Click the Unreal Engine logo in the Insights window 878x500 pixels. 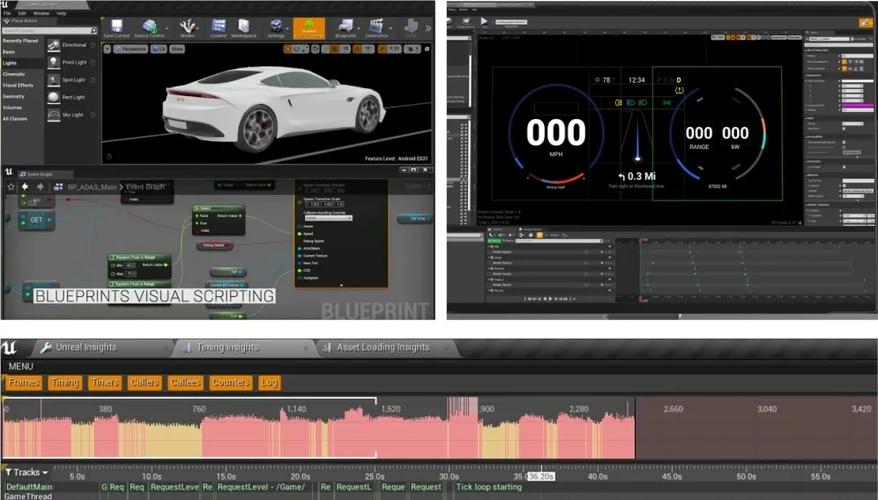tap(9, 348)
